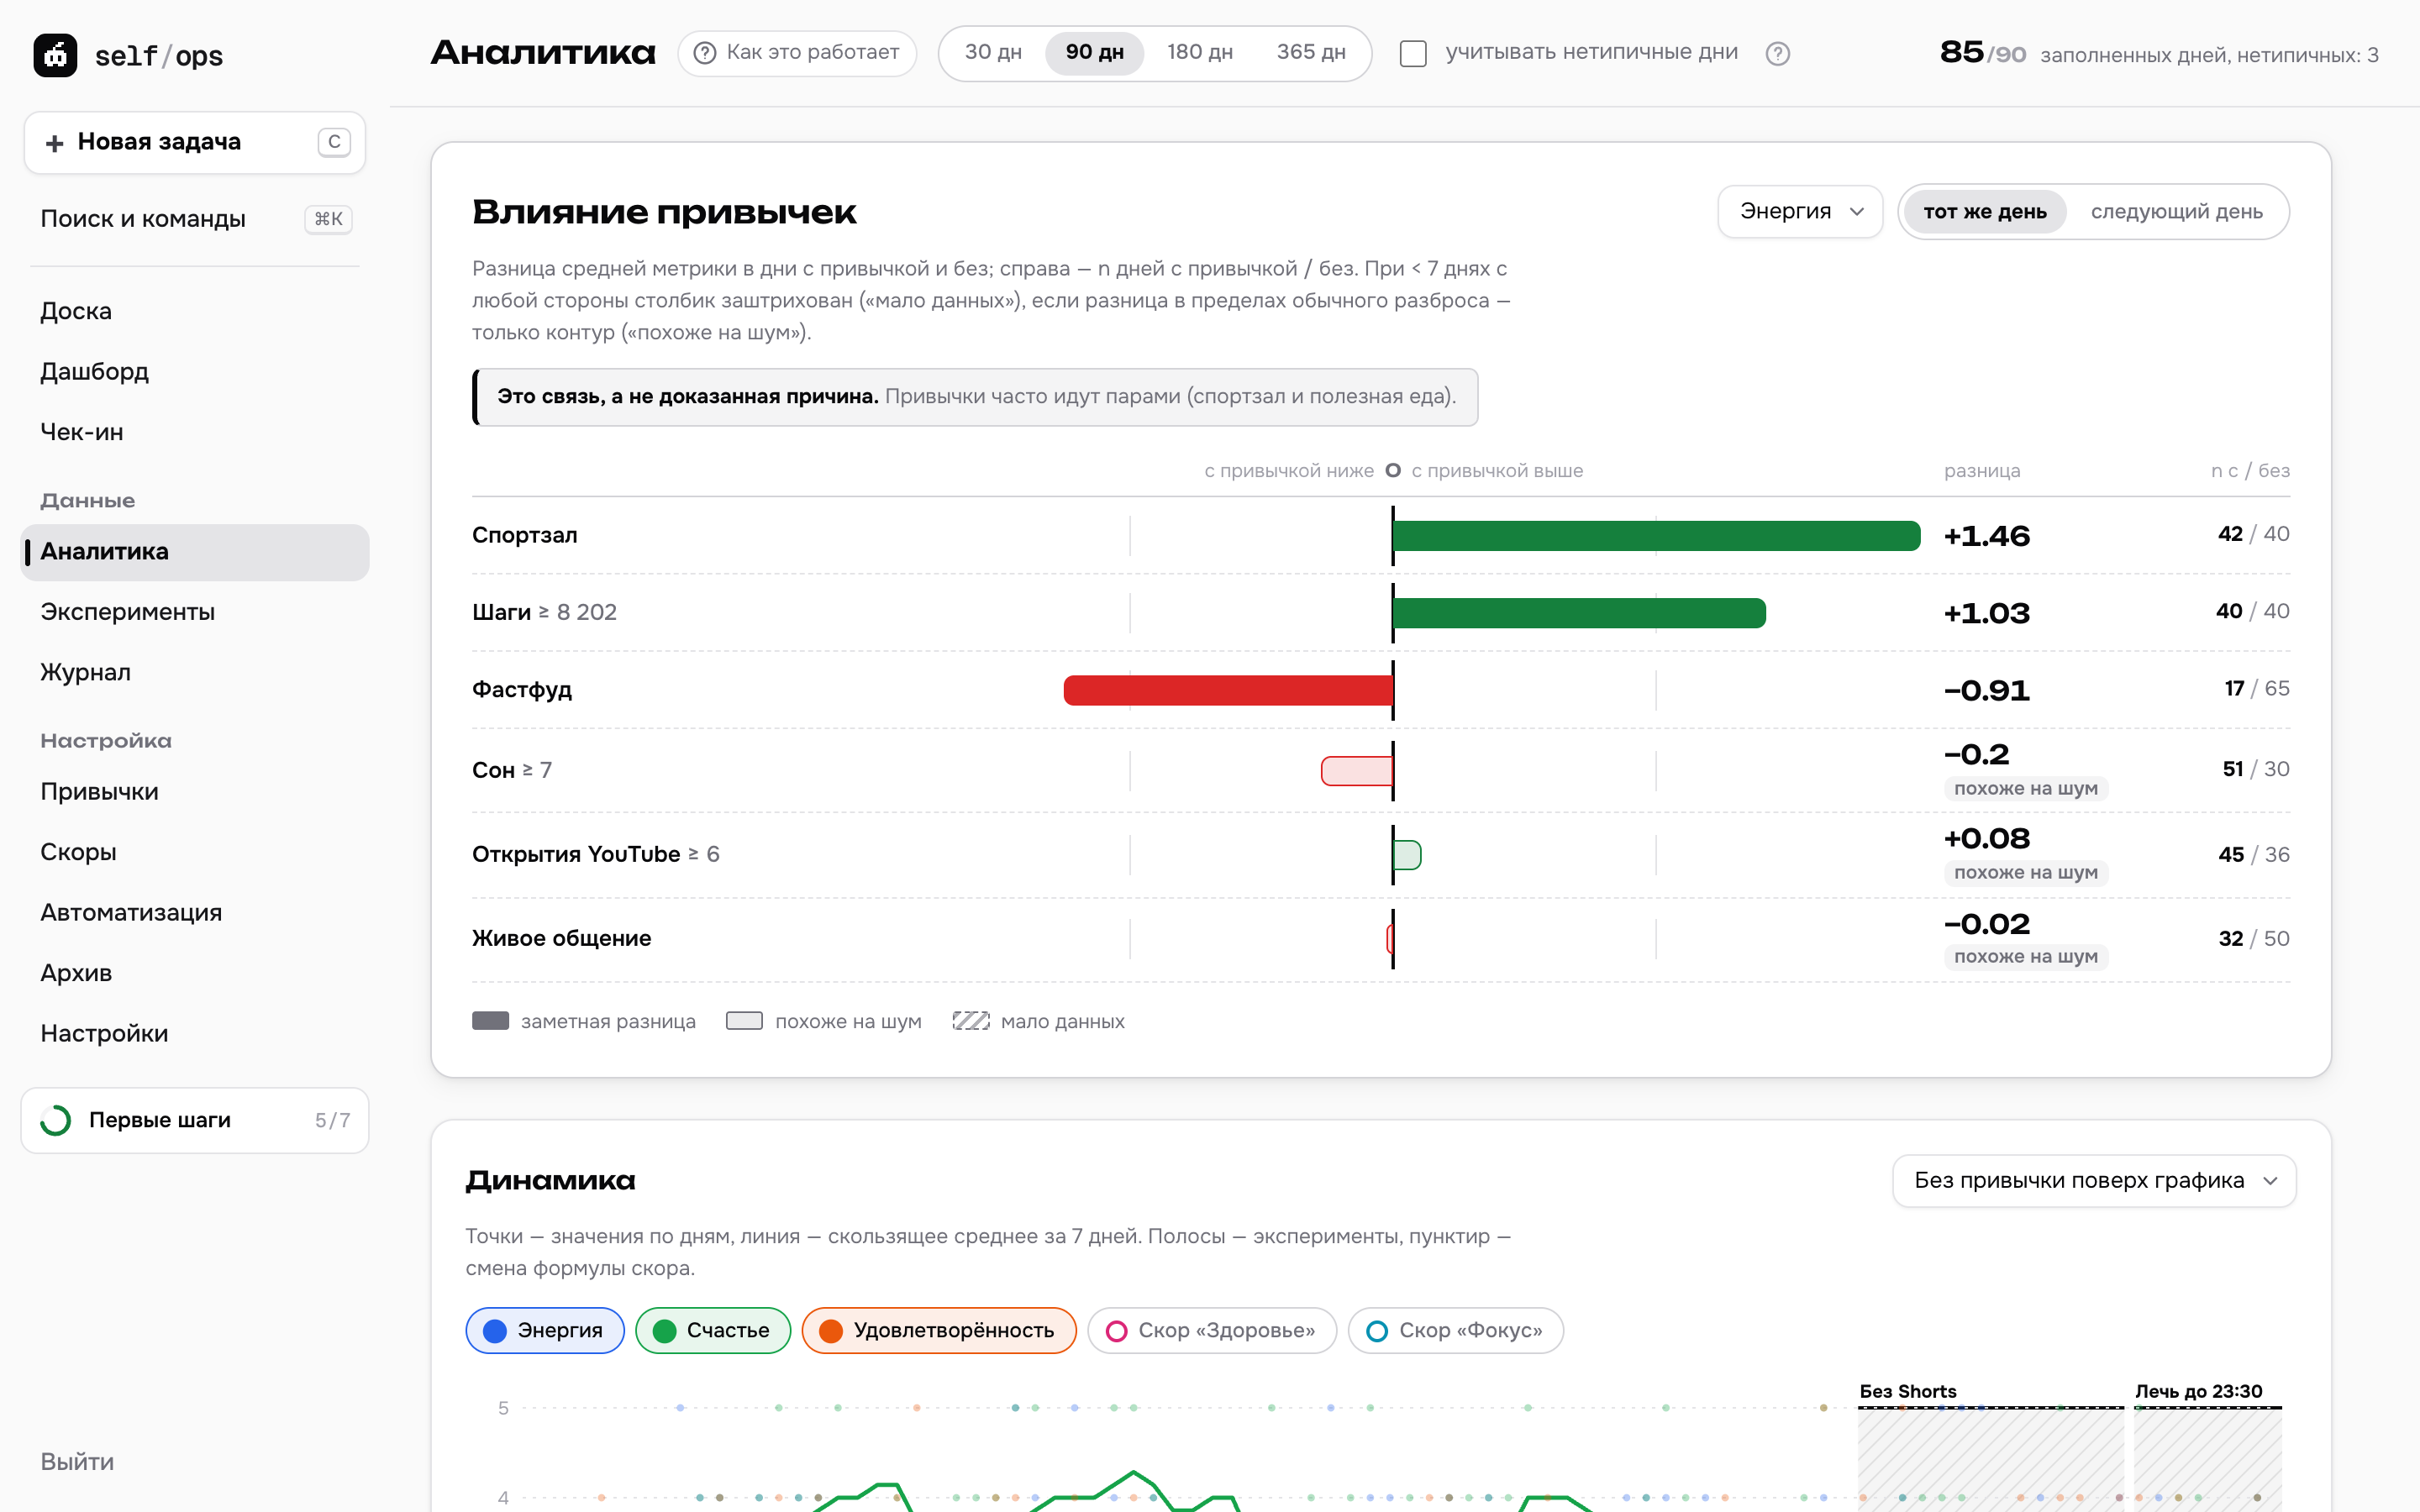Select the 30 дн period tab
This screenshot has height=1512, width=2420.
993,53
